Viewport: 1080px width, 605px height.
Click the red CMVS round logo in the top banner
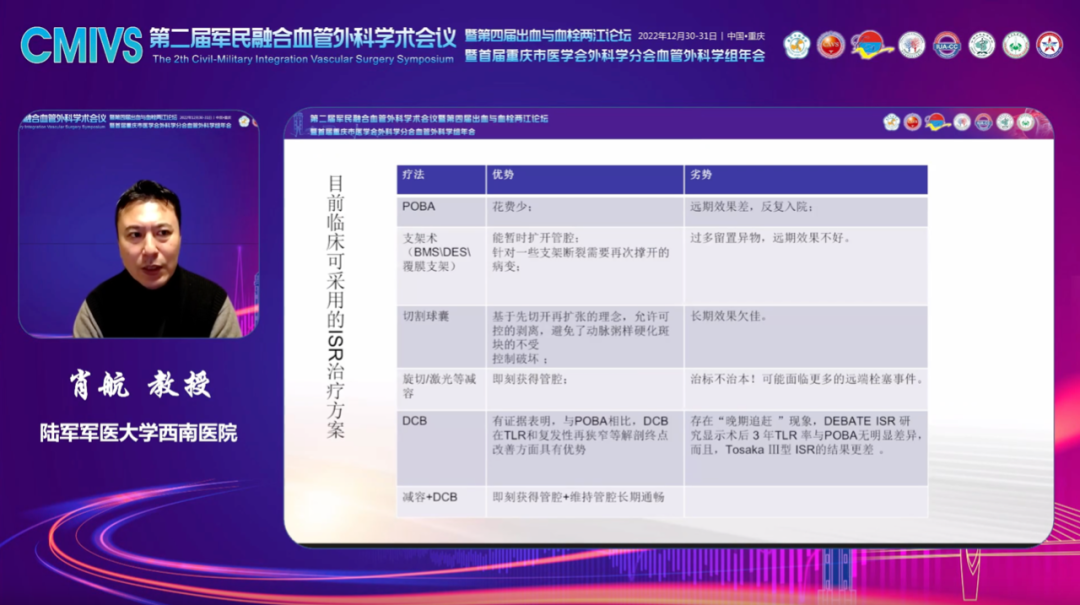point(831,45)
